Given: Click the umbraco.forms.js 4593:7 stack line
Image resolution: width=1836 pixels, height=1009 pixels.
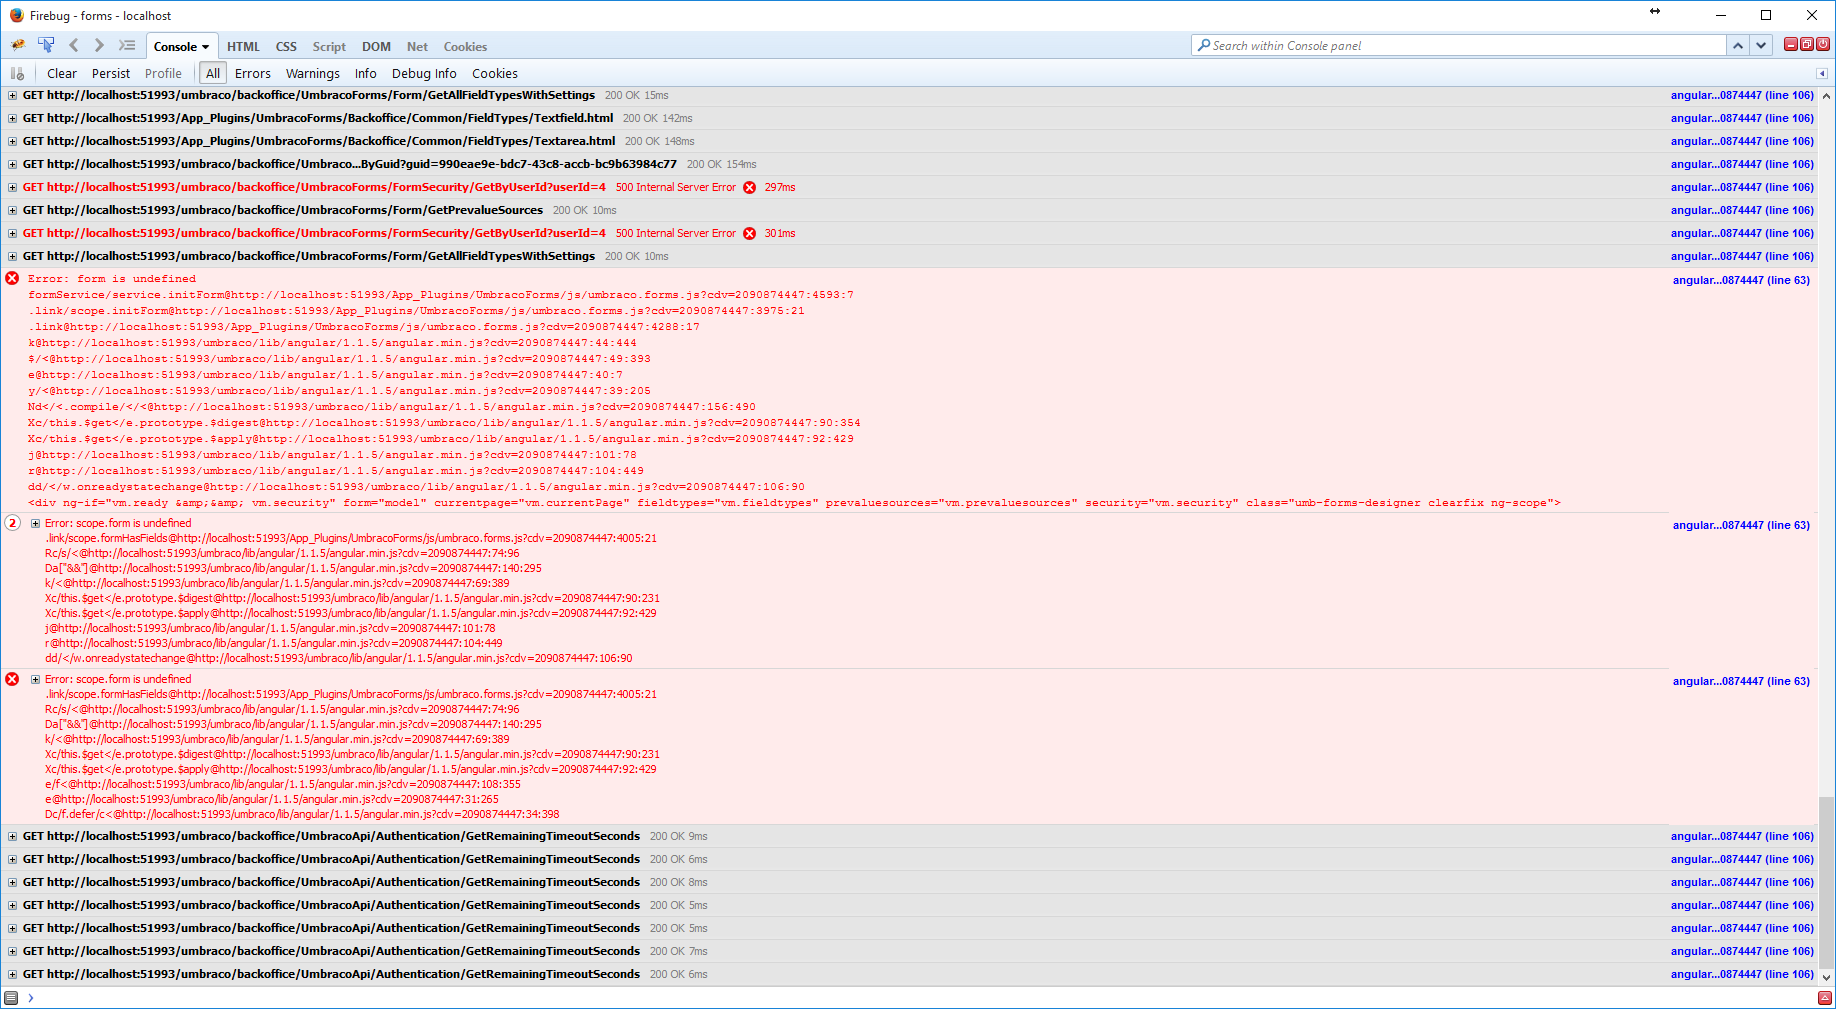Looking at the screenshot, I should point(441,295).
